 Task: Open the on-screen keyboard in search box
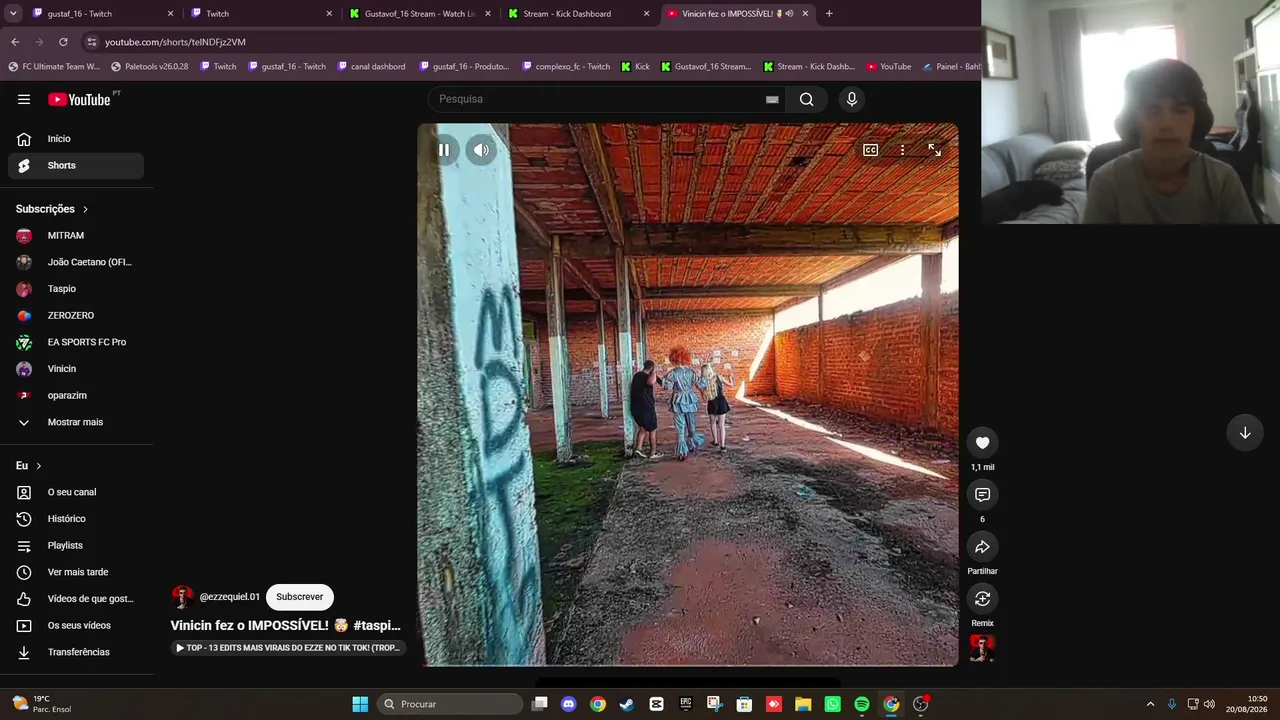pos(772,99)
